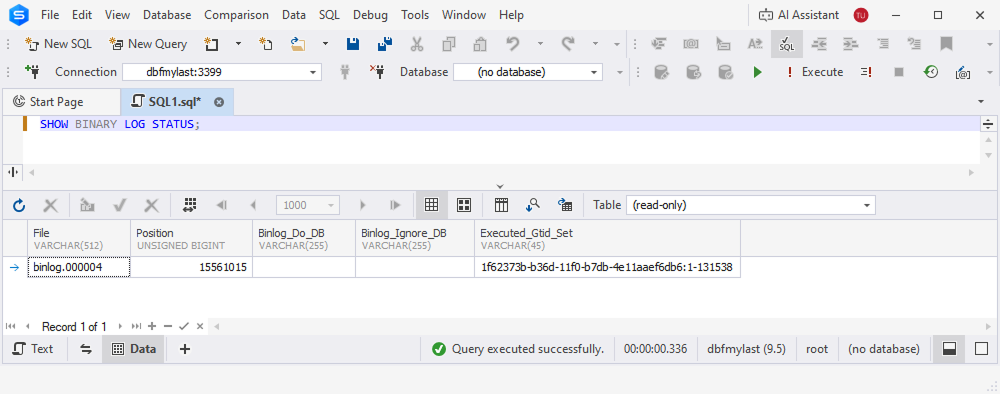
Task: Click the New SQL button
Action: (58, 44)
